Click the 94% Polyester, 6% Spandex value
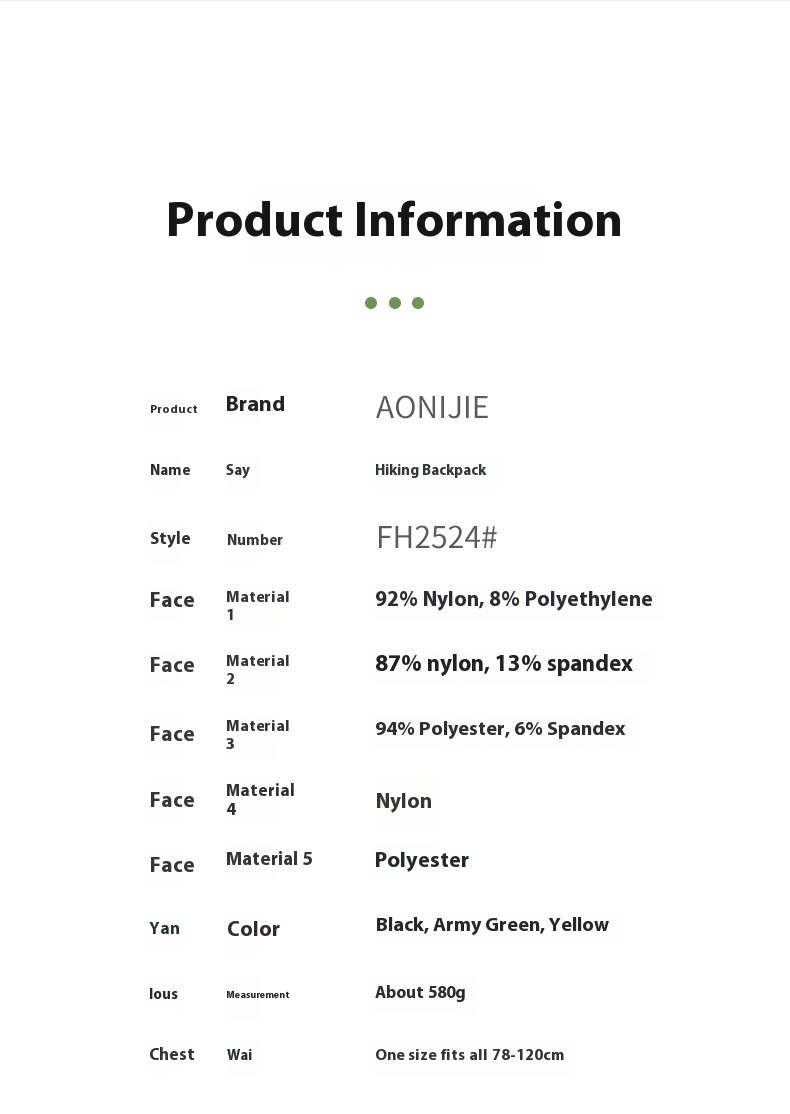This screenshot has width=790, height=1114. coord(500,729)
